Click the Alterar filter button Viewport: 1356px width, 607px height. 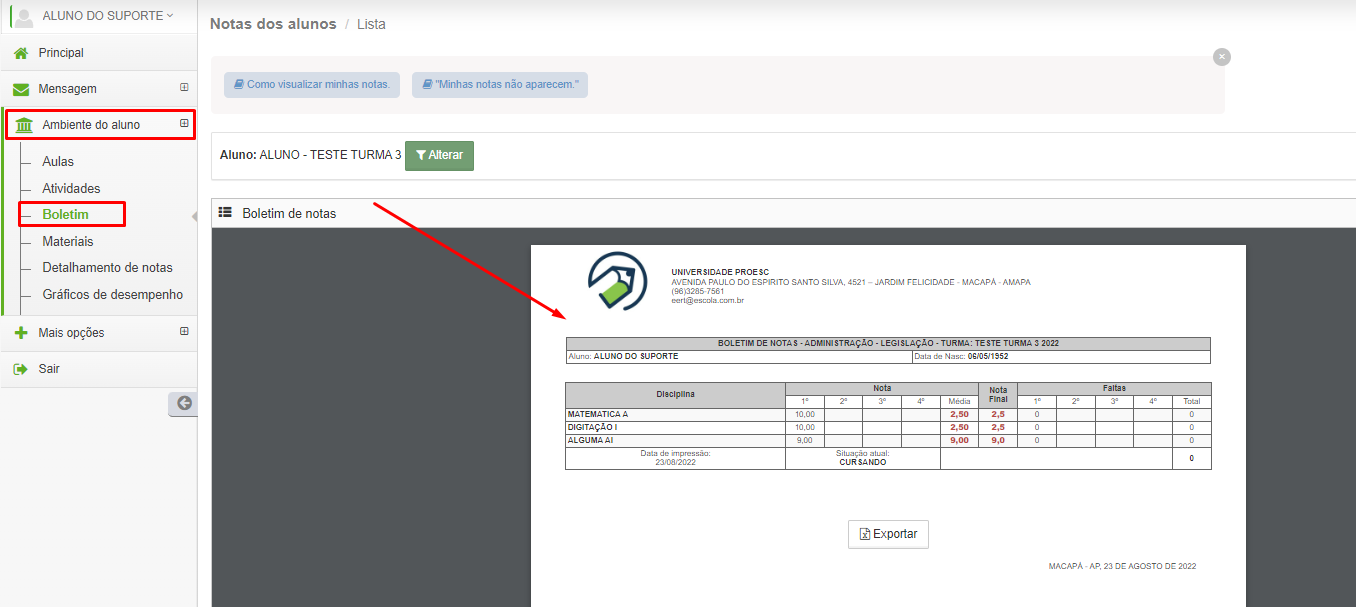pyautogui.click(x=439, y=156)
